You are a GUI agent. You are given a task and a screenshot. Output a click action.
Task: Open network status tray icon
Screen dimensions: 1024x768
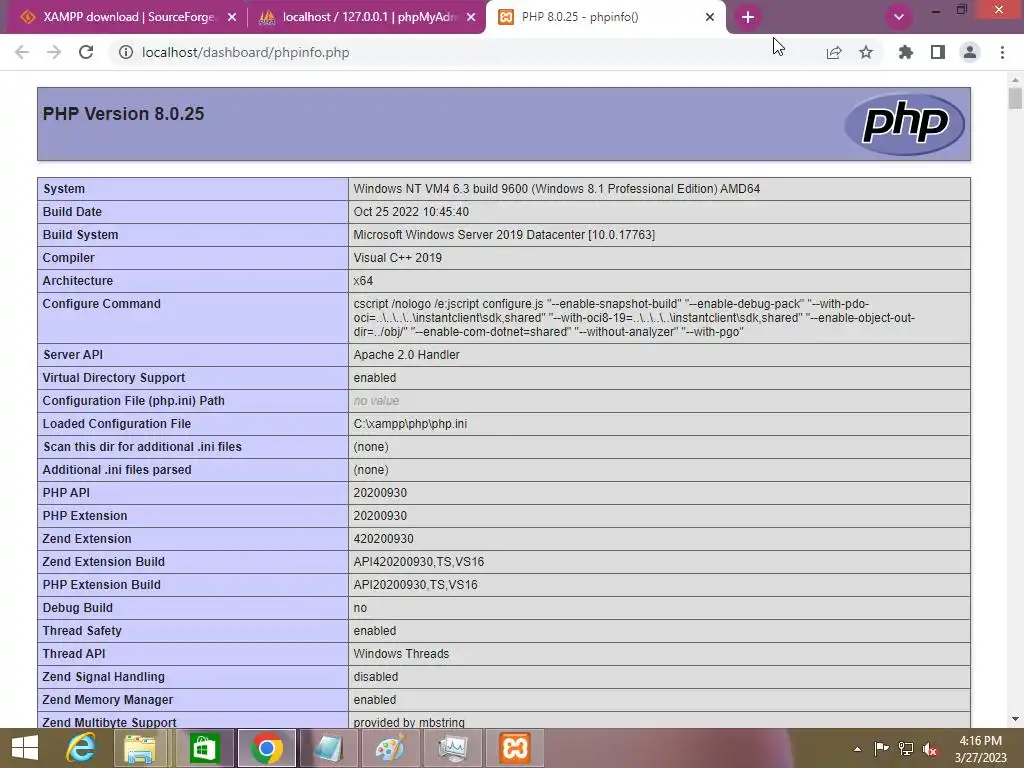tap(905, 748)
